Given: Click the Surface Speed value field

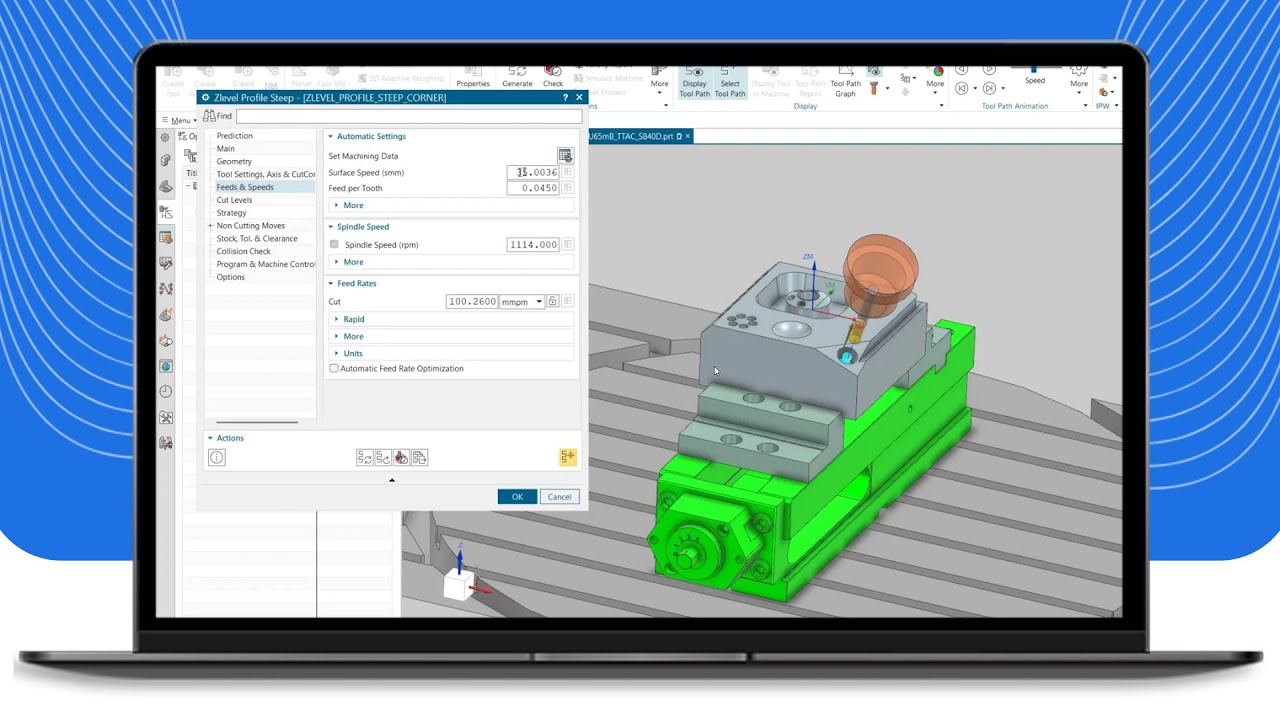Looking at the screenshot, I should pos(533,172).
